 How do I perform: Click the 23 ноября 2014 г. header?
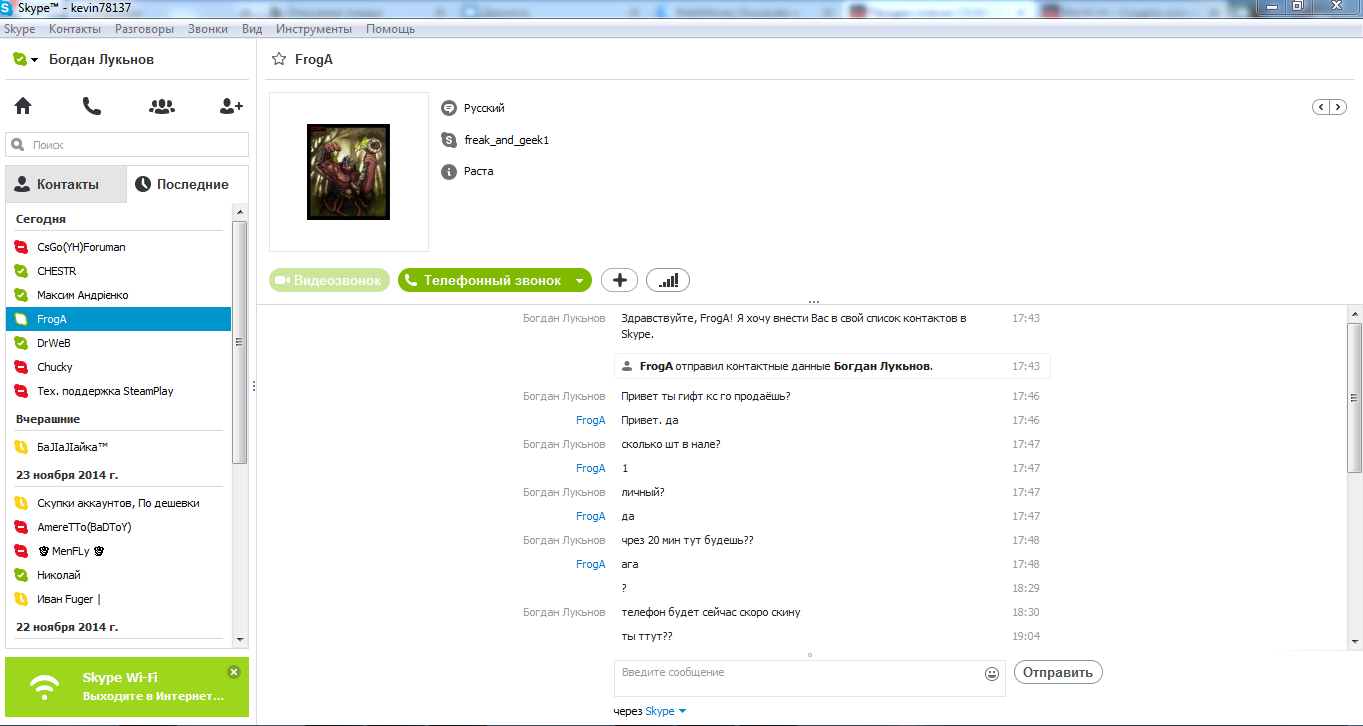pyautogui.click(x=67, y=475)
